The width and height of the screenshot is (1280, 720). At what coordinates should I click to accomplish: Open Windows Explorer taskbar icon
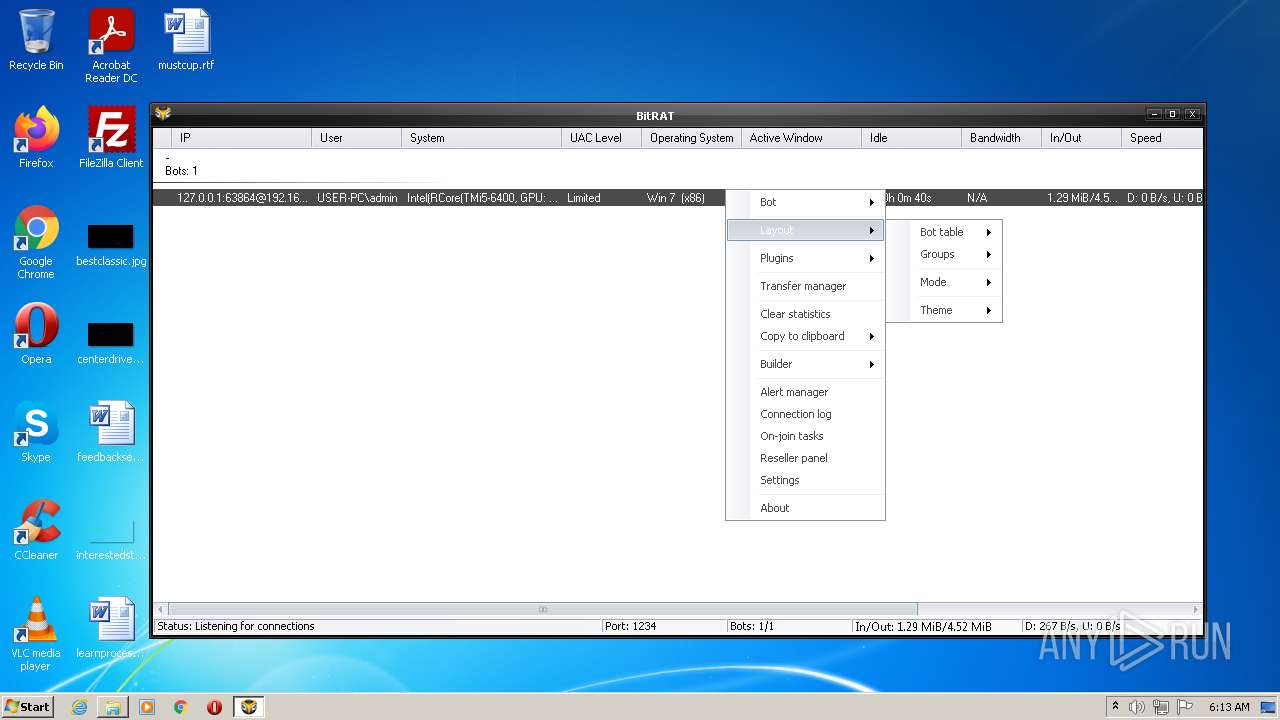click(x=113, y=707)
